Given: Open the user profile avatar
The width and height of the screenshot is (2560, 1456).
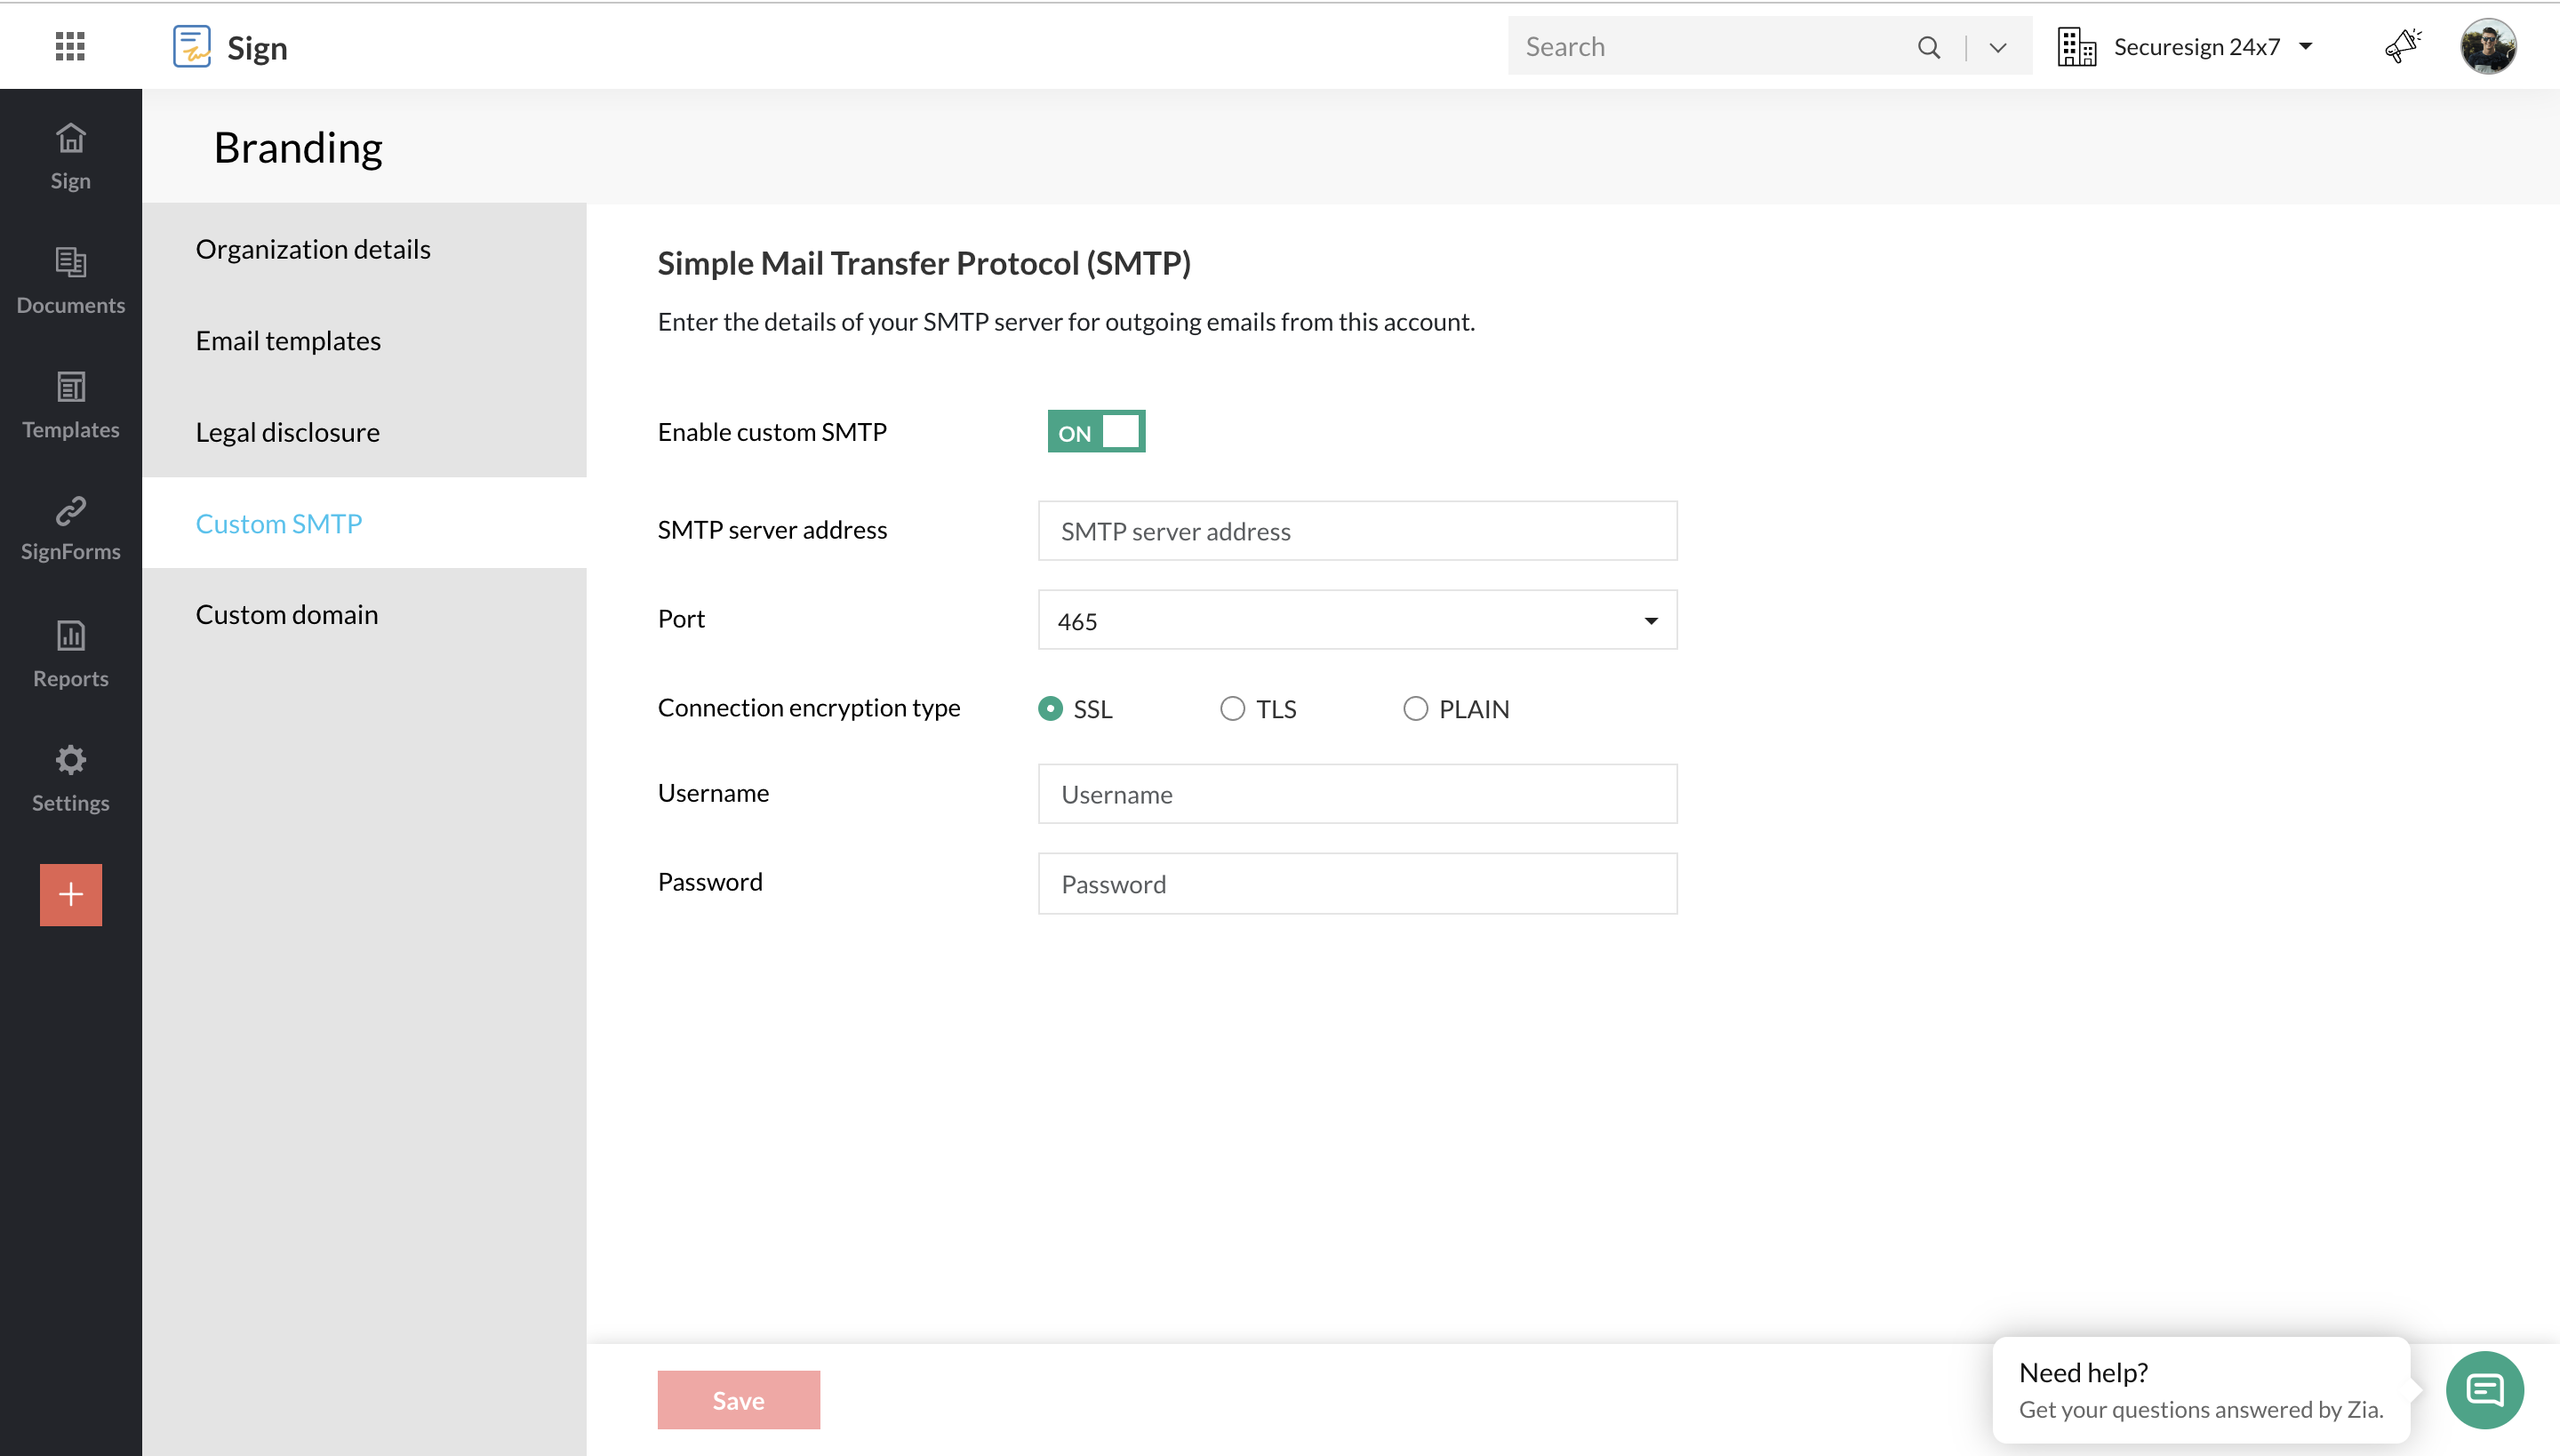Looking at the screenshot, I should coord(2487,46).
